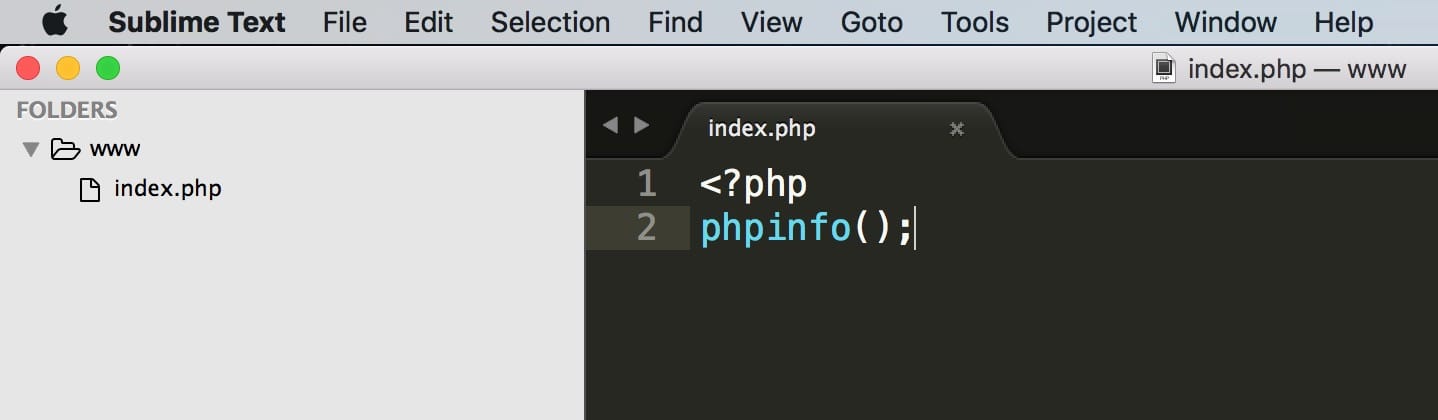Open the Project menu
The height and width of the screenshot is (420, 1438).
1091,22
